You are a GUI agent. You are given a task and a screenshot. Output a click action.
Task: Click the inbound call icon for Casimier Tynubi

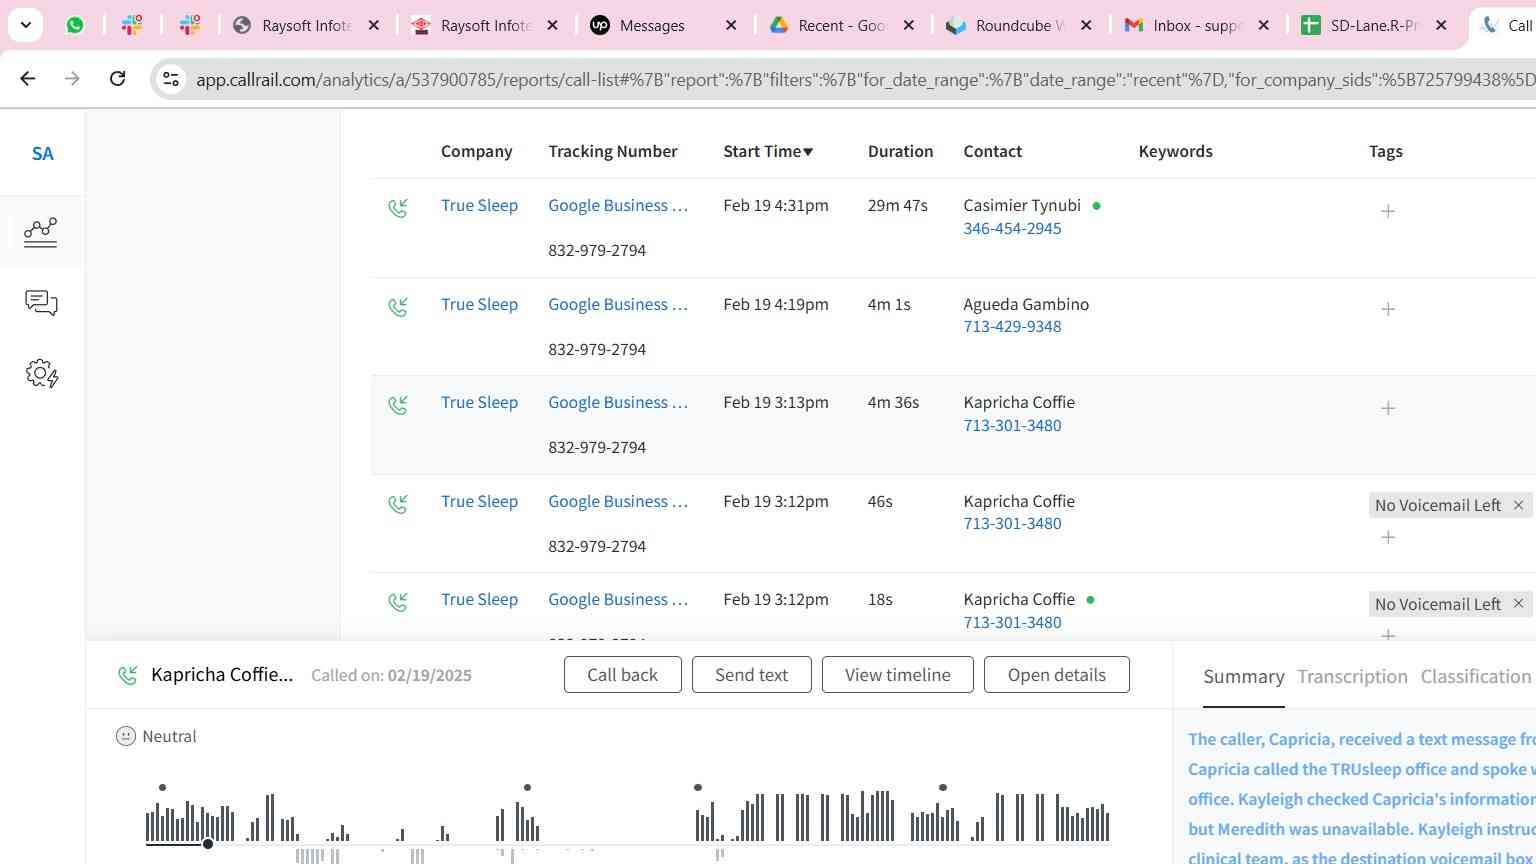(x=398, y=208)
